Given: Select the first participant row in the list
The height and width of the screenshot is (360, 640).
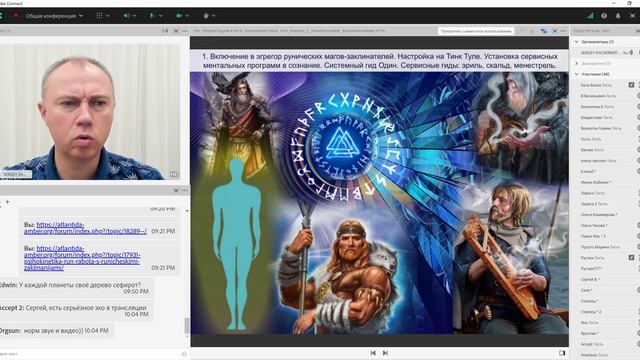Looking at the screenshot, I should pyautogui.click(x=606, y=85).
